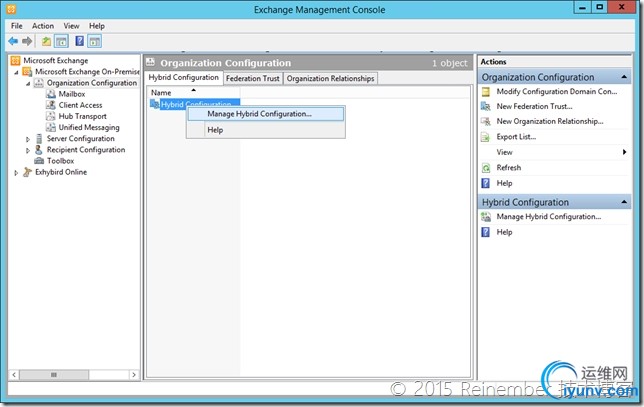The height and width of the screenshot is (407, 644).
Task: Click the blue Help toolbar icon
Action: pyautogui.click(x=80, y=41)
